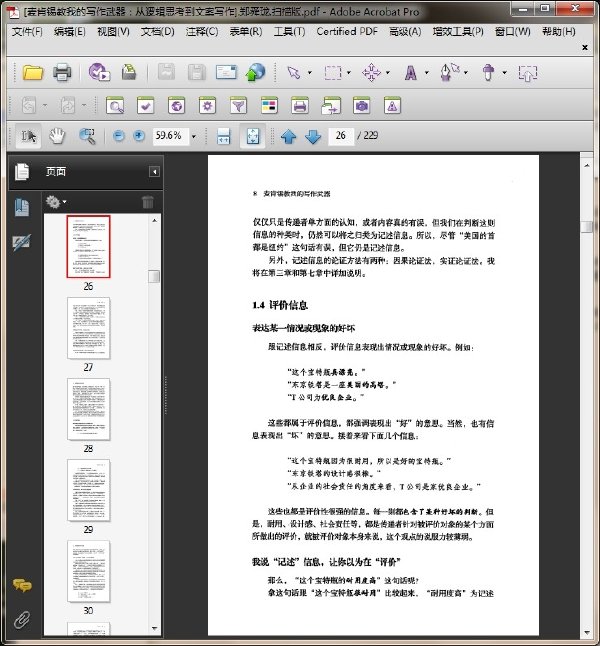Image resolution: width=600 pixels, height=646 pixels.
Task: Click the dashed box upload arrow icon
Action: click(x=527, y=73)
